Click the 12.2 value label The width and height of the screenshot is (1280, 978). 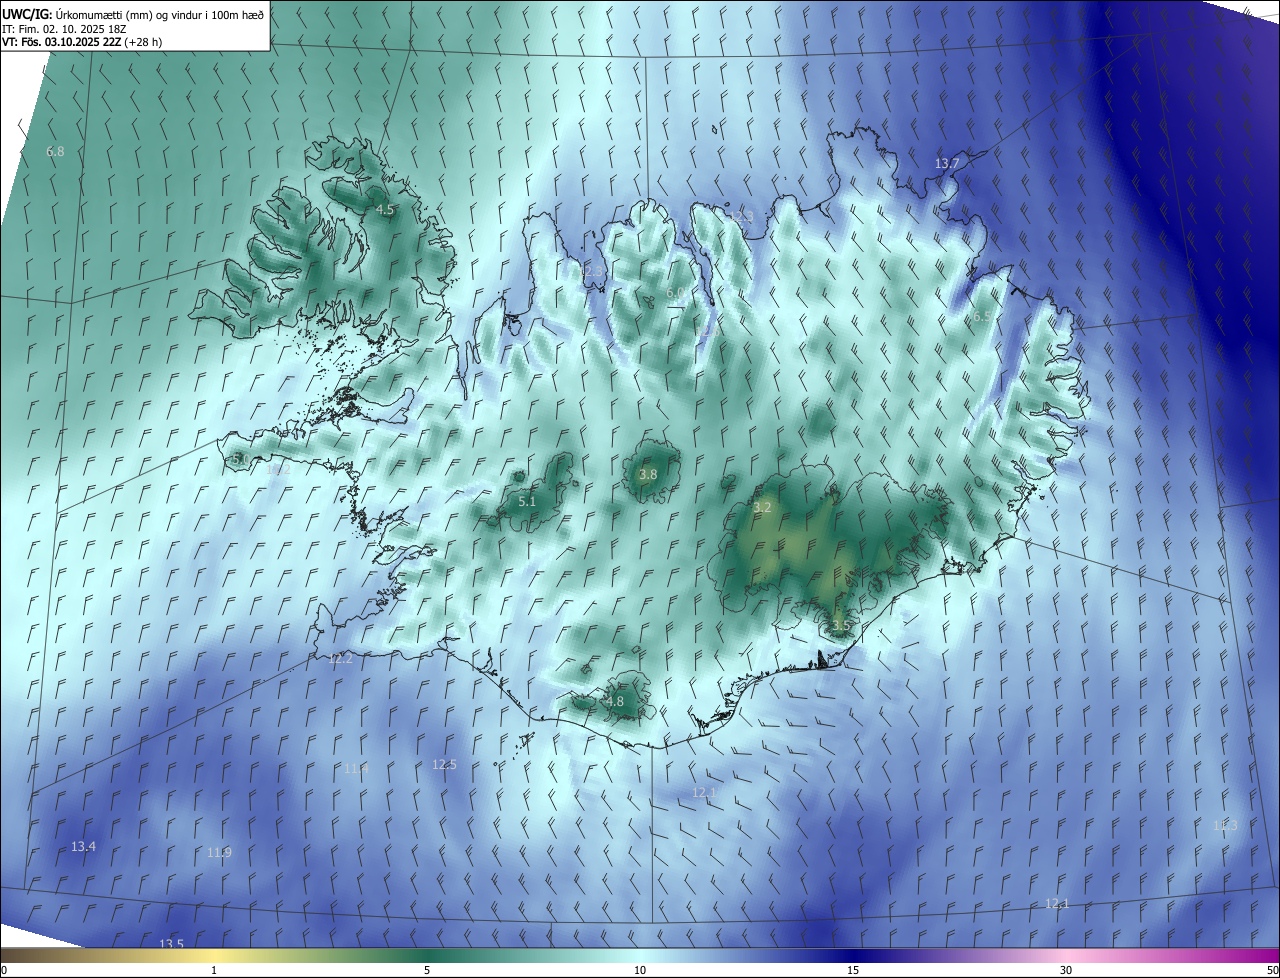[340, 659]
